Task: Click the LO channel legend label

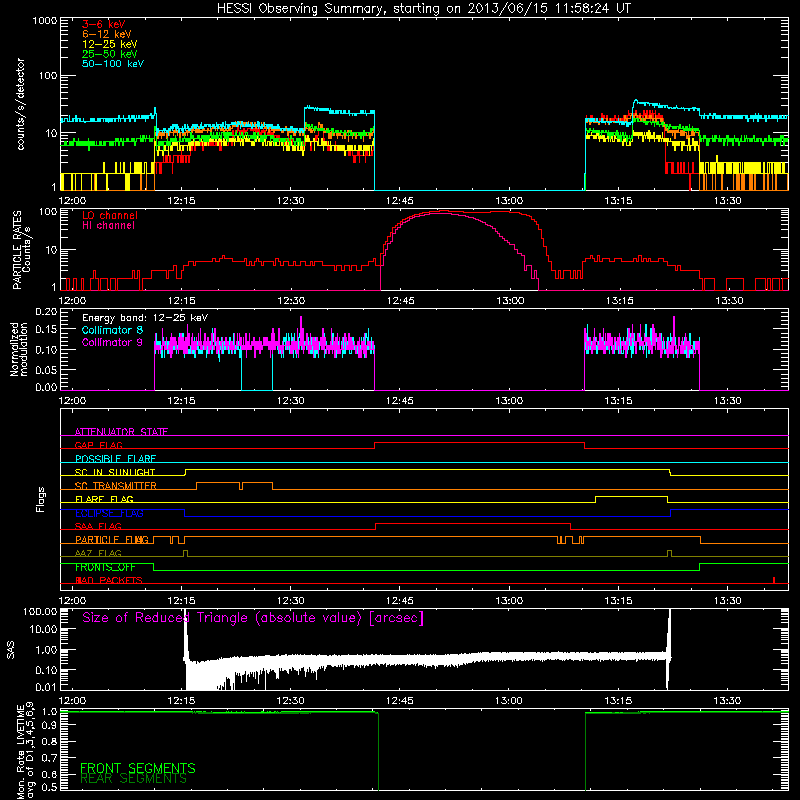Action: (110, 215)
